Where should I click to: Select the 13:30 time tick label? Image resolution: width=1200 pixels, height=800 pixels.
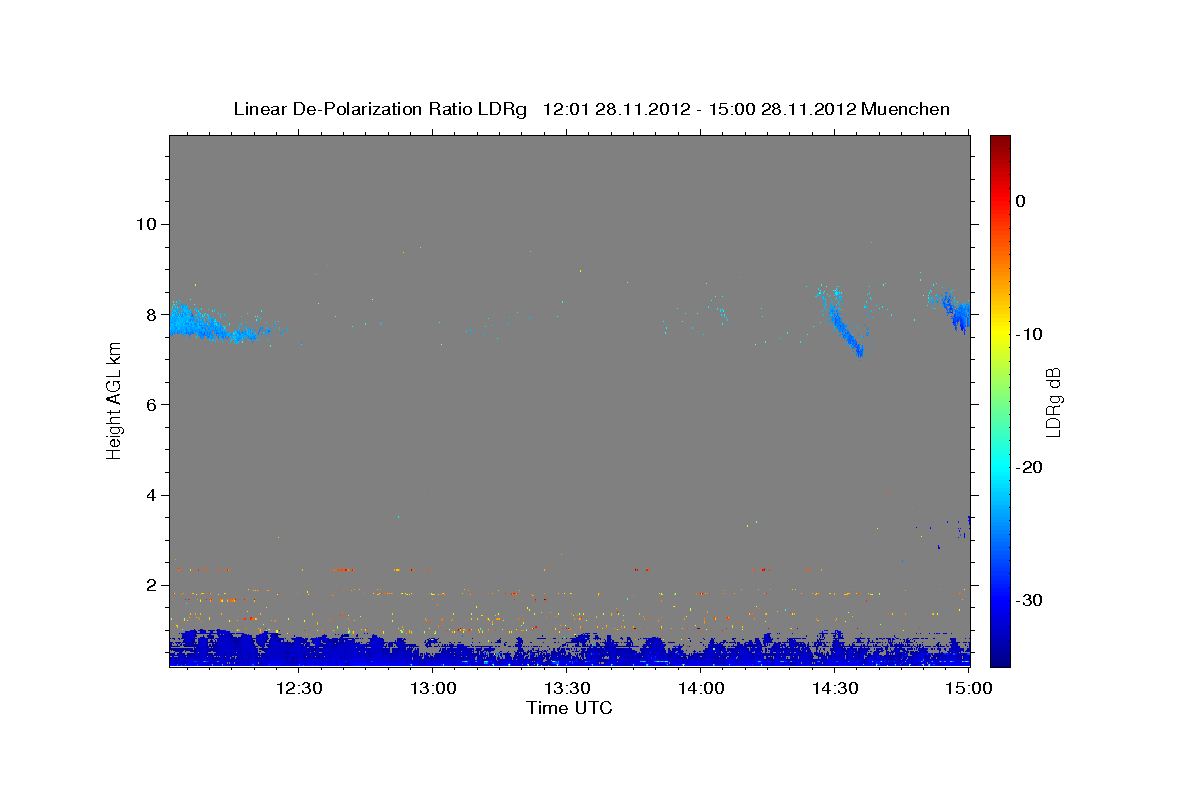[567, 688]
